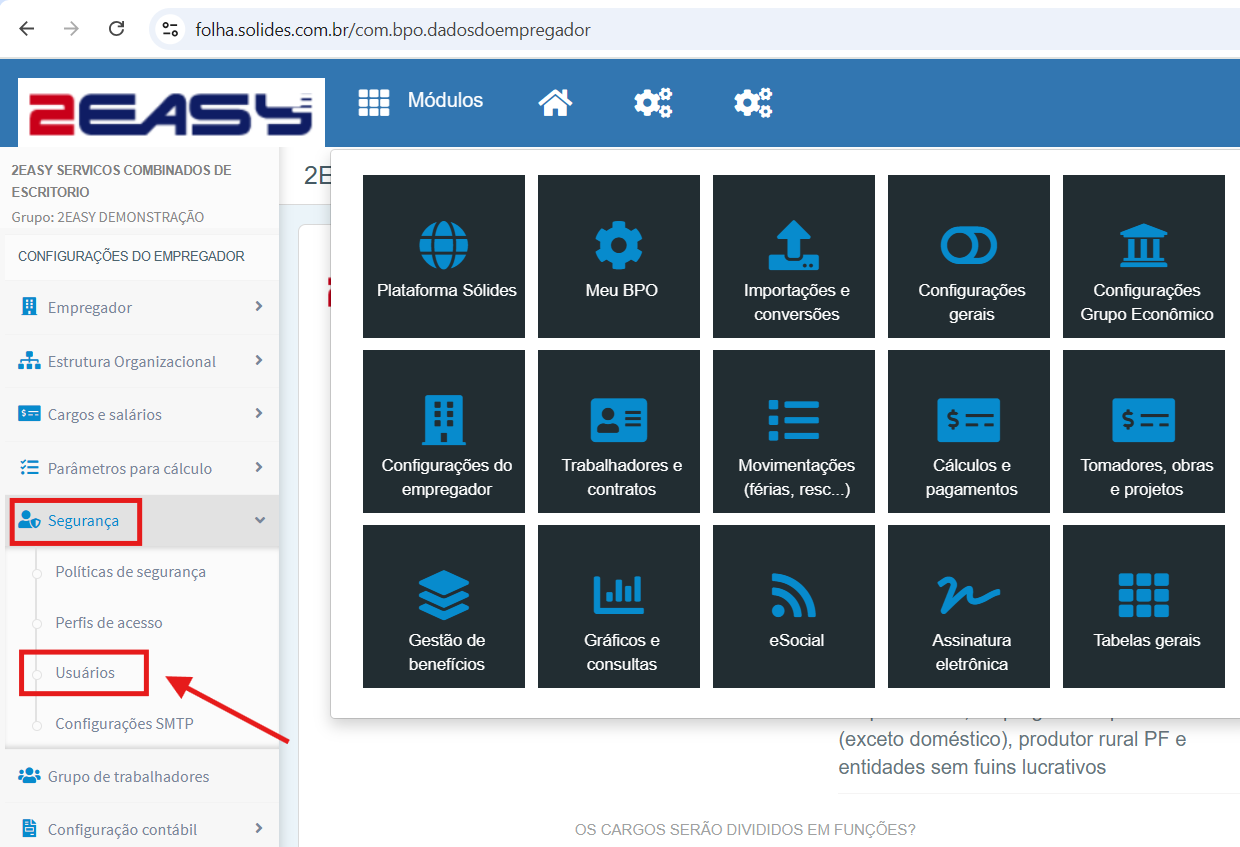Click the Módulos label in top bar
The height and width of the screenshot is (847, 1240).
(x=445, y=100)
